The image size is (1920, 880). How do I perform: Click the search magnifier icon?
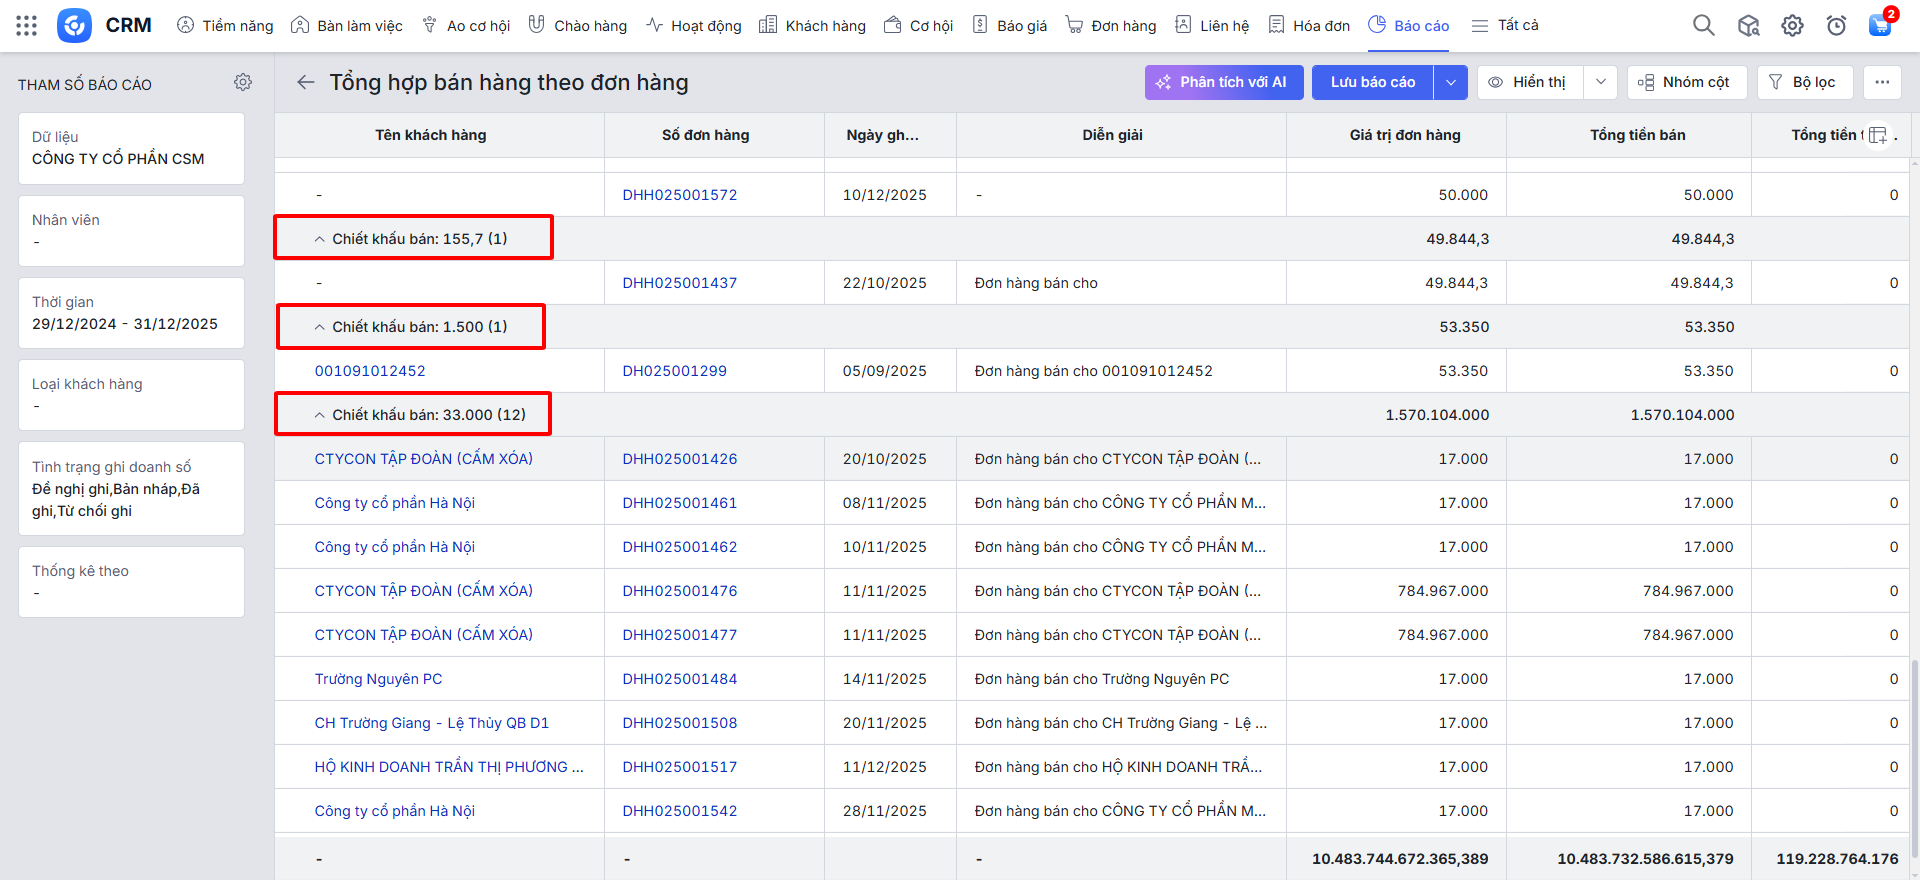[x=1703, y=25]
